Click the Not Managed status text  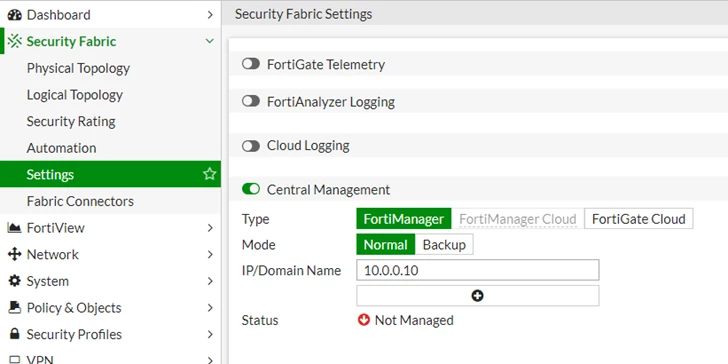coord(414,320)
